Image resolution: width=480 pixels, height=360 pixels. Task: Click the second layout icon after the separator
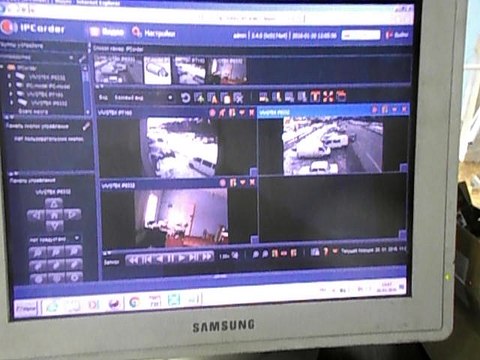(276, 97)
